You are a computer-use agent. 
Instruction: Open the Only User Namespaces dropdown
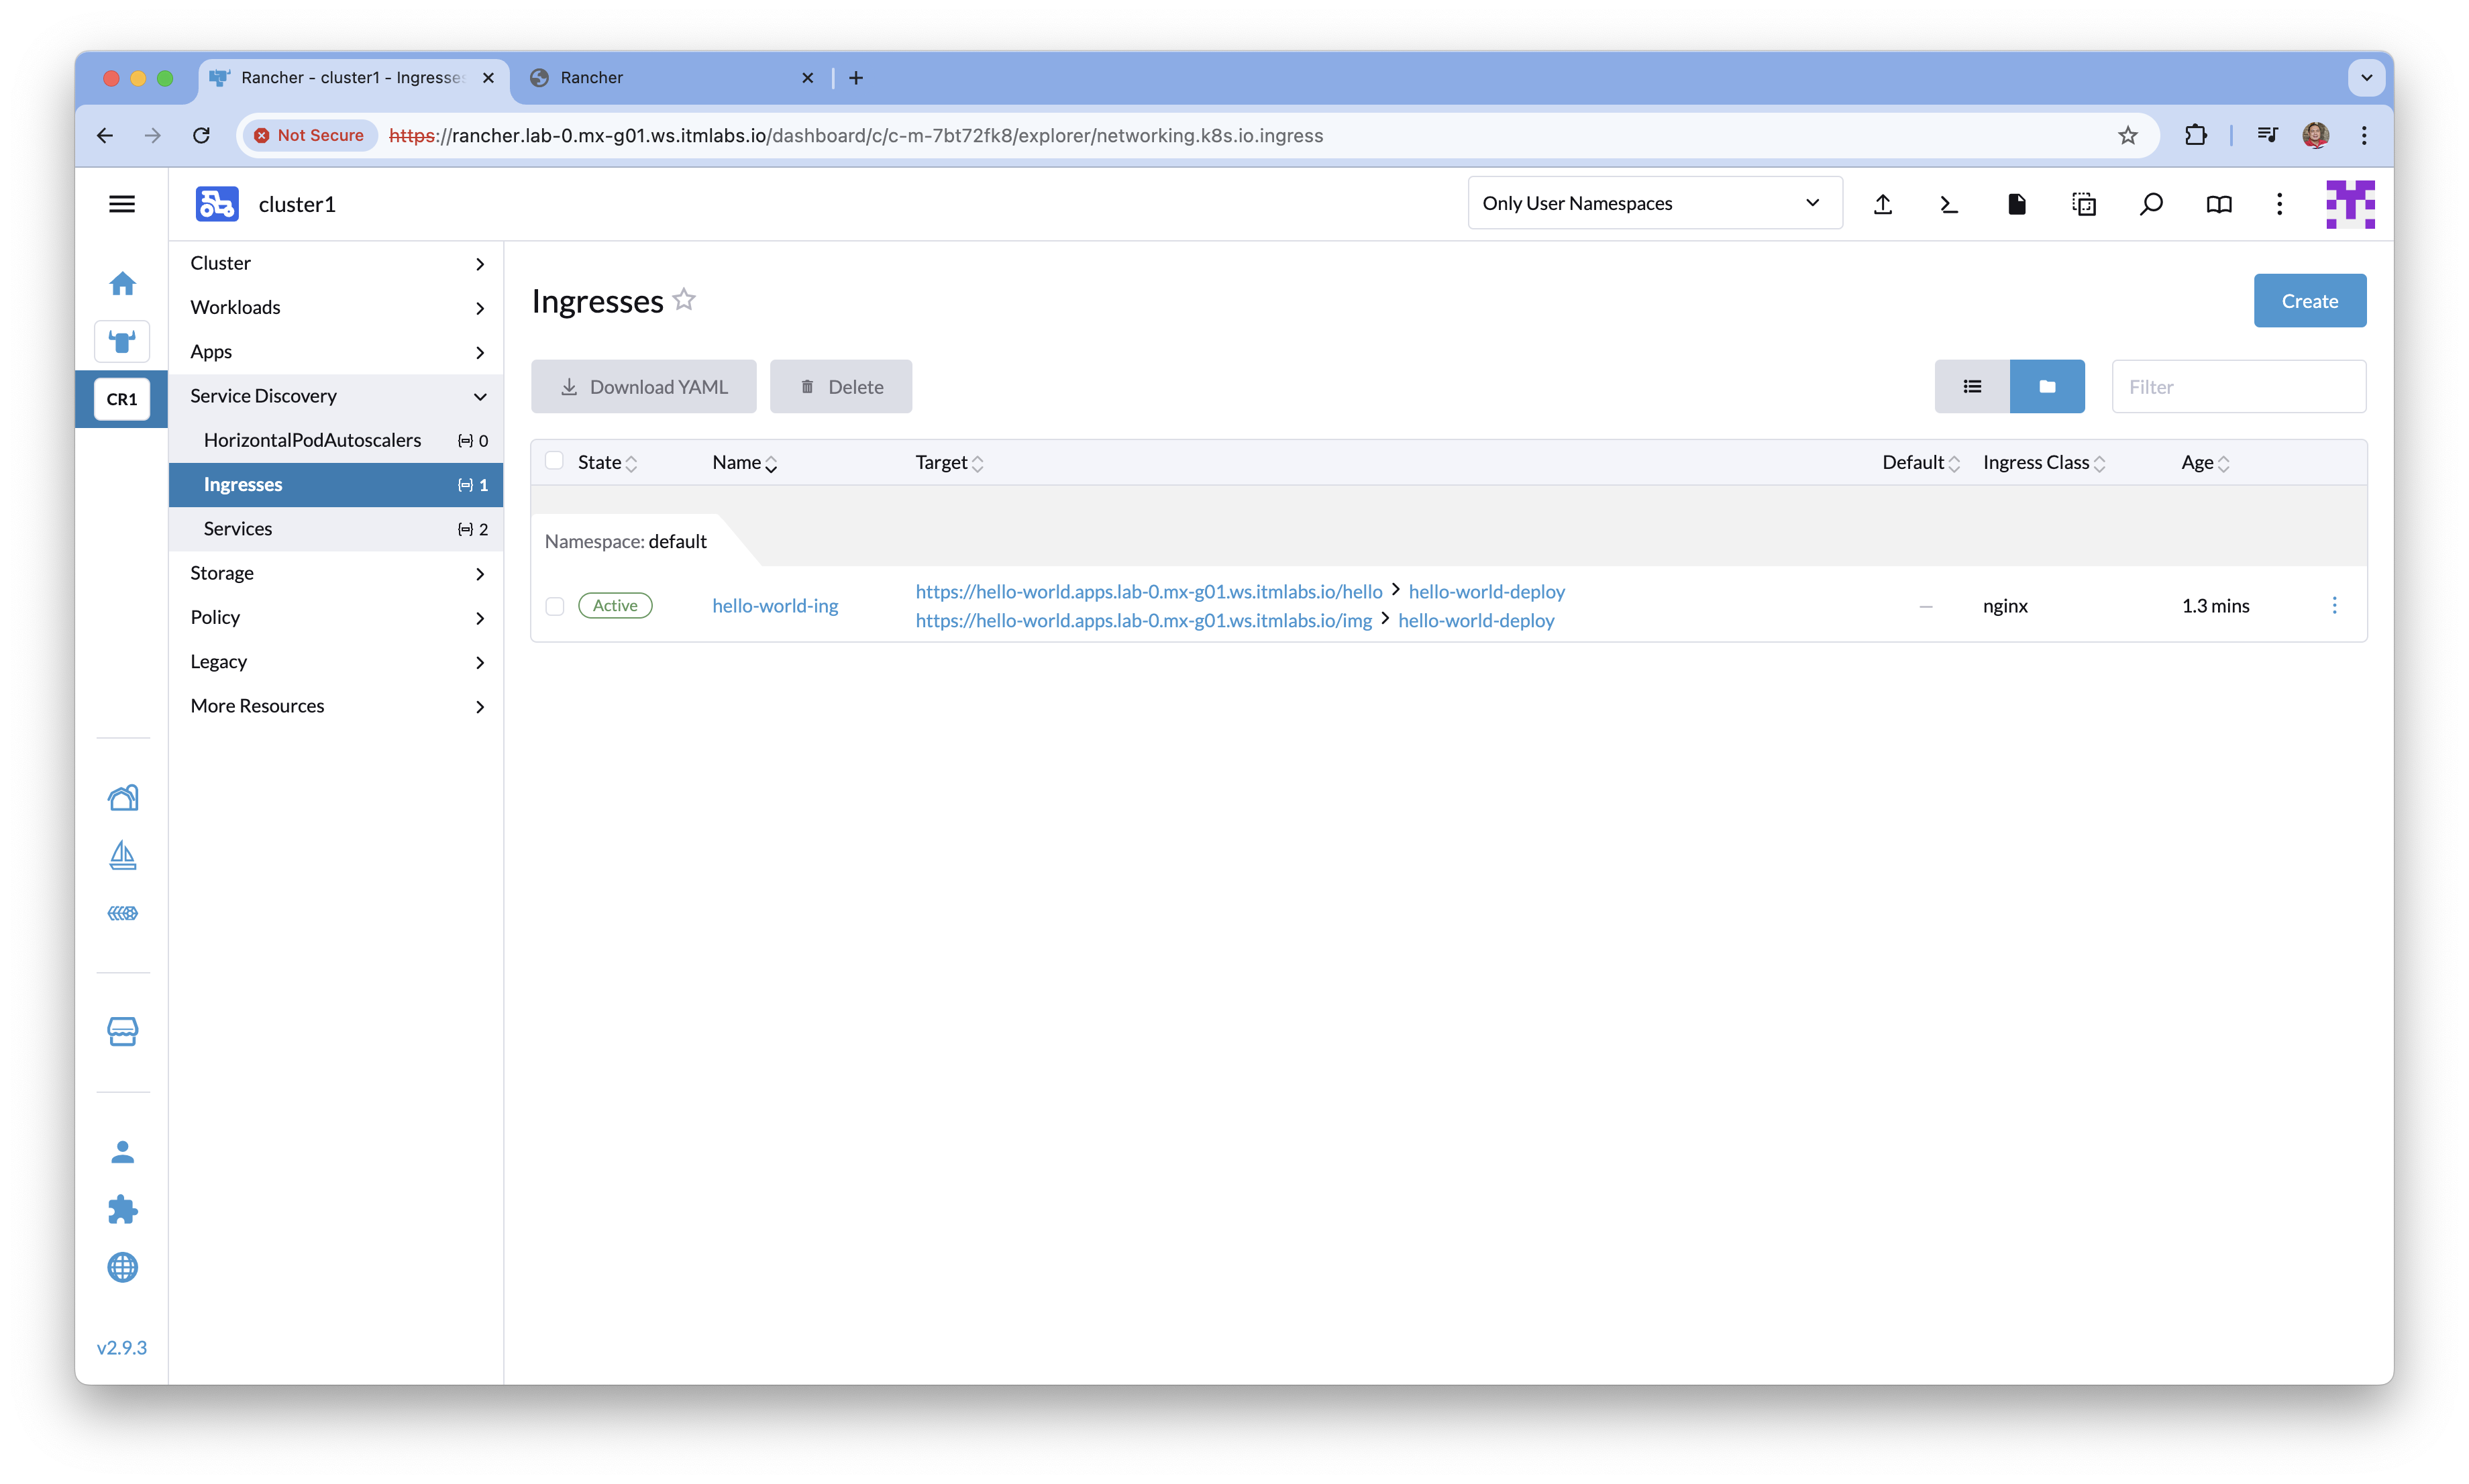[1654, 203]
